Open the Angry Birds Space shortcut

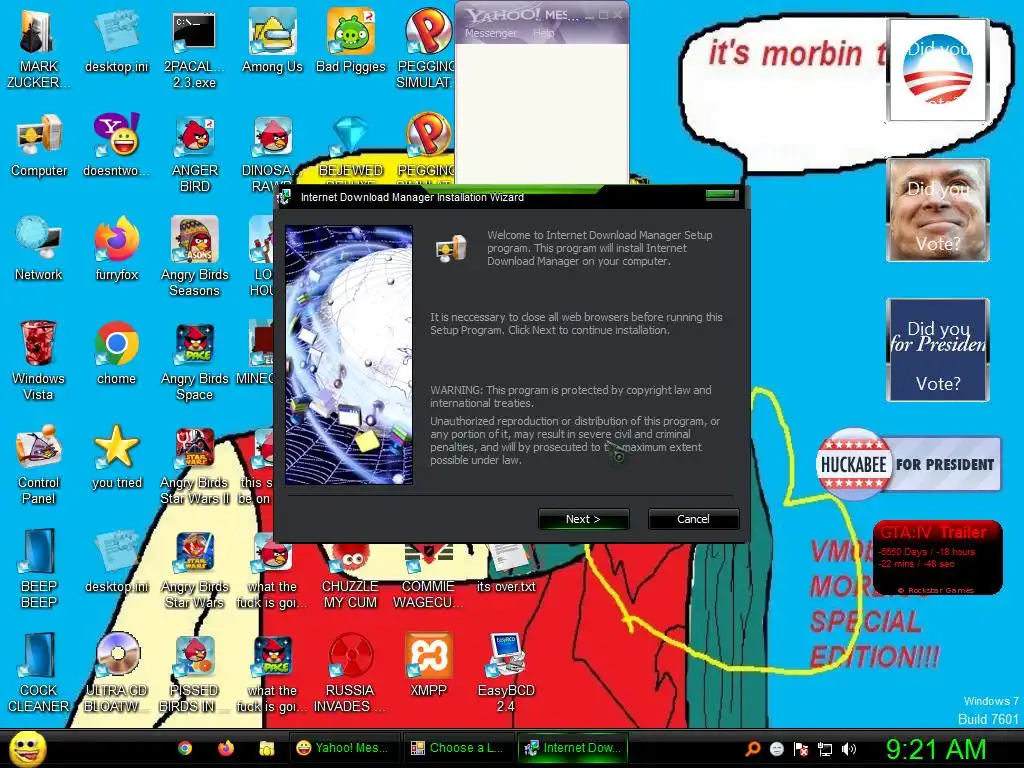195,360
